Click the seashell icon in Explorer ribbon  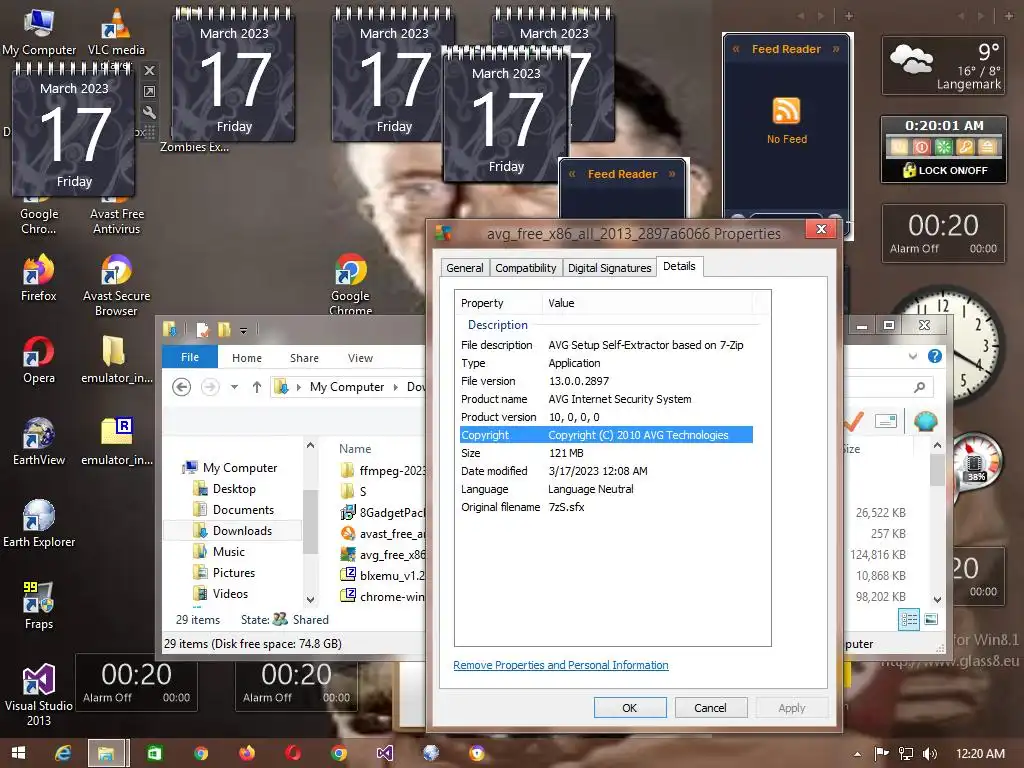[925, 422]
